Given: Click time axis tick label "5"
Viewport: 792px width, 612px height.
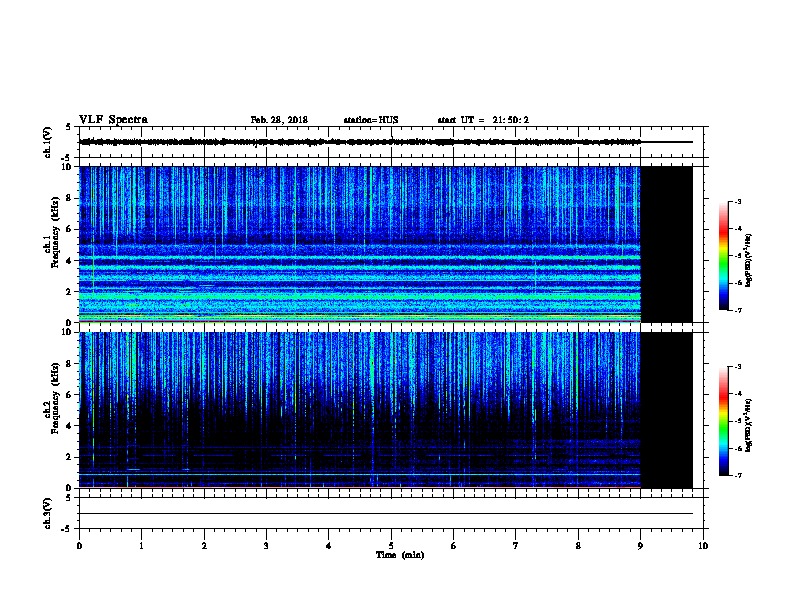Looking at the screenshot, I should tap(391, 546).
